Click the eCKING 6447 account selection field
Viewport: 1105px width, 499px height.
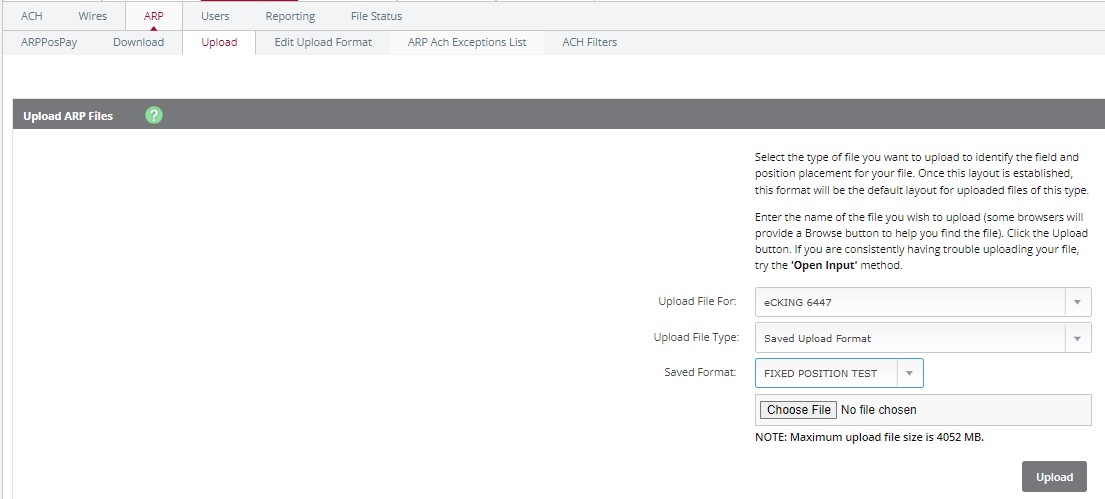(923, 302)
